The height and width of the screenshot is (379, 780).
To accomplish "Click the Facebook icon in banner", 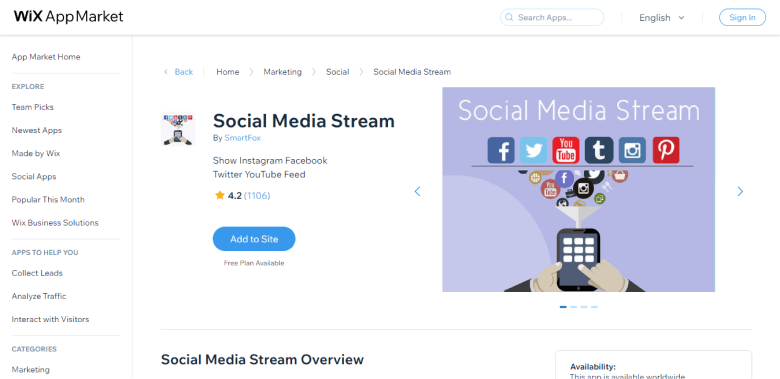I will [x=500, y=150].
